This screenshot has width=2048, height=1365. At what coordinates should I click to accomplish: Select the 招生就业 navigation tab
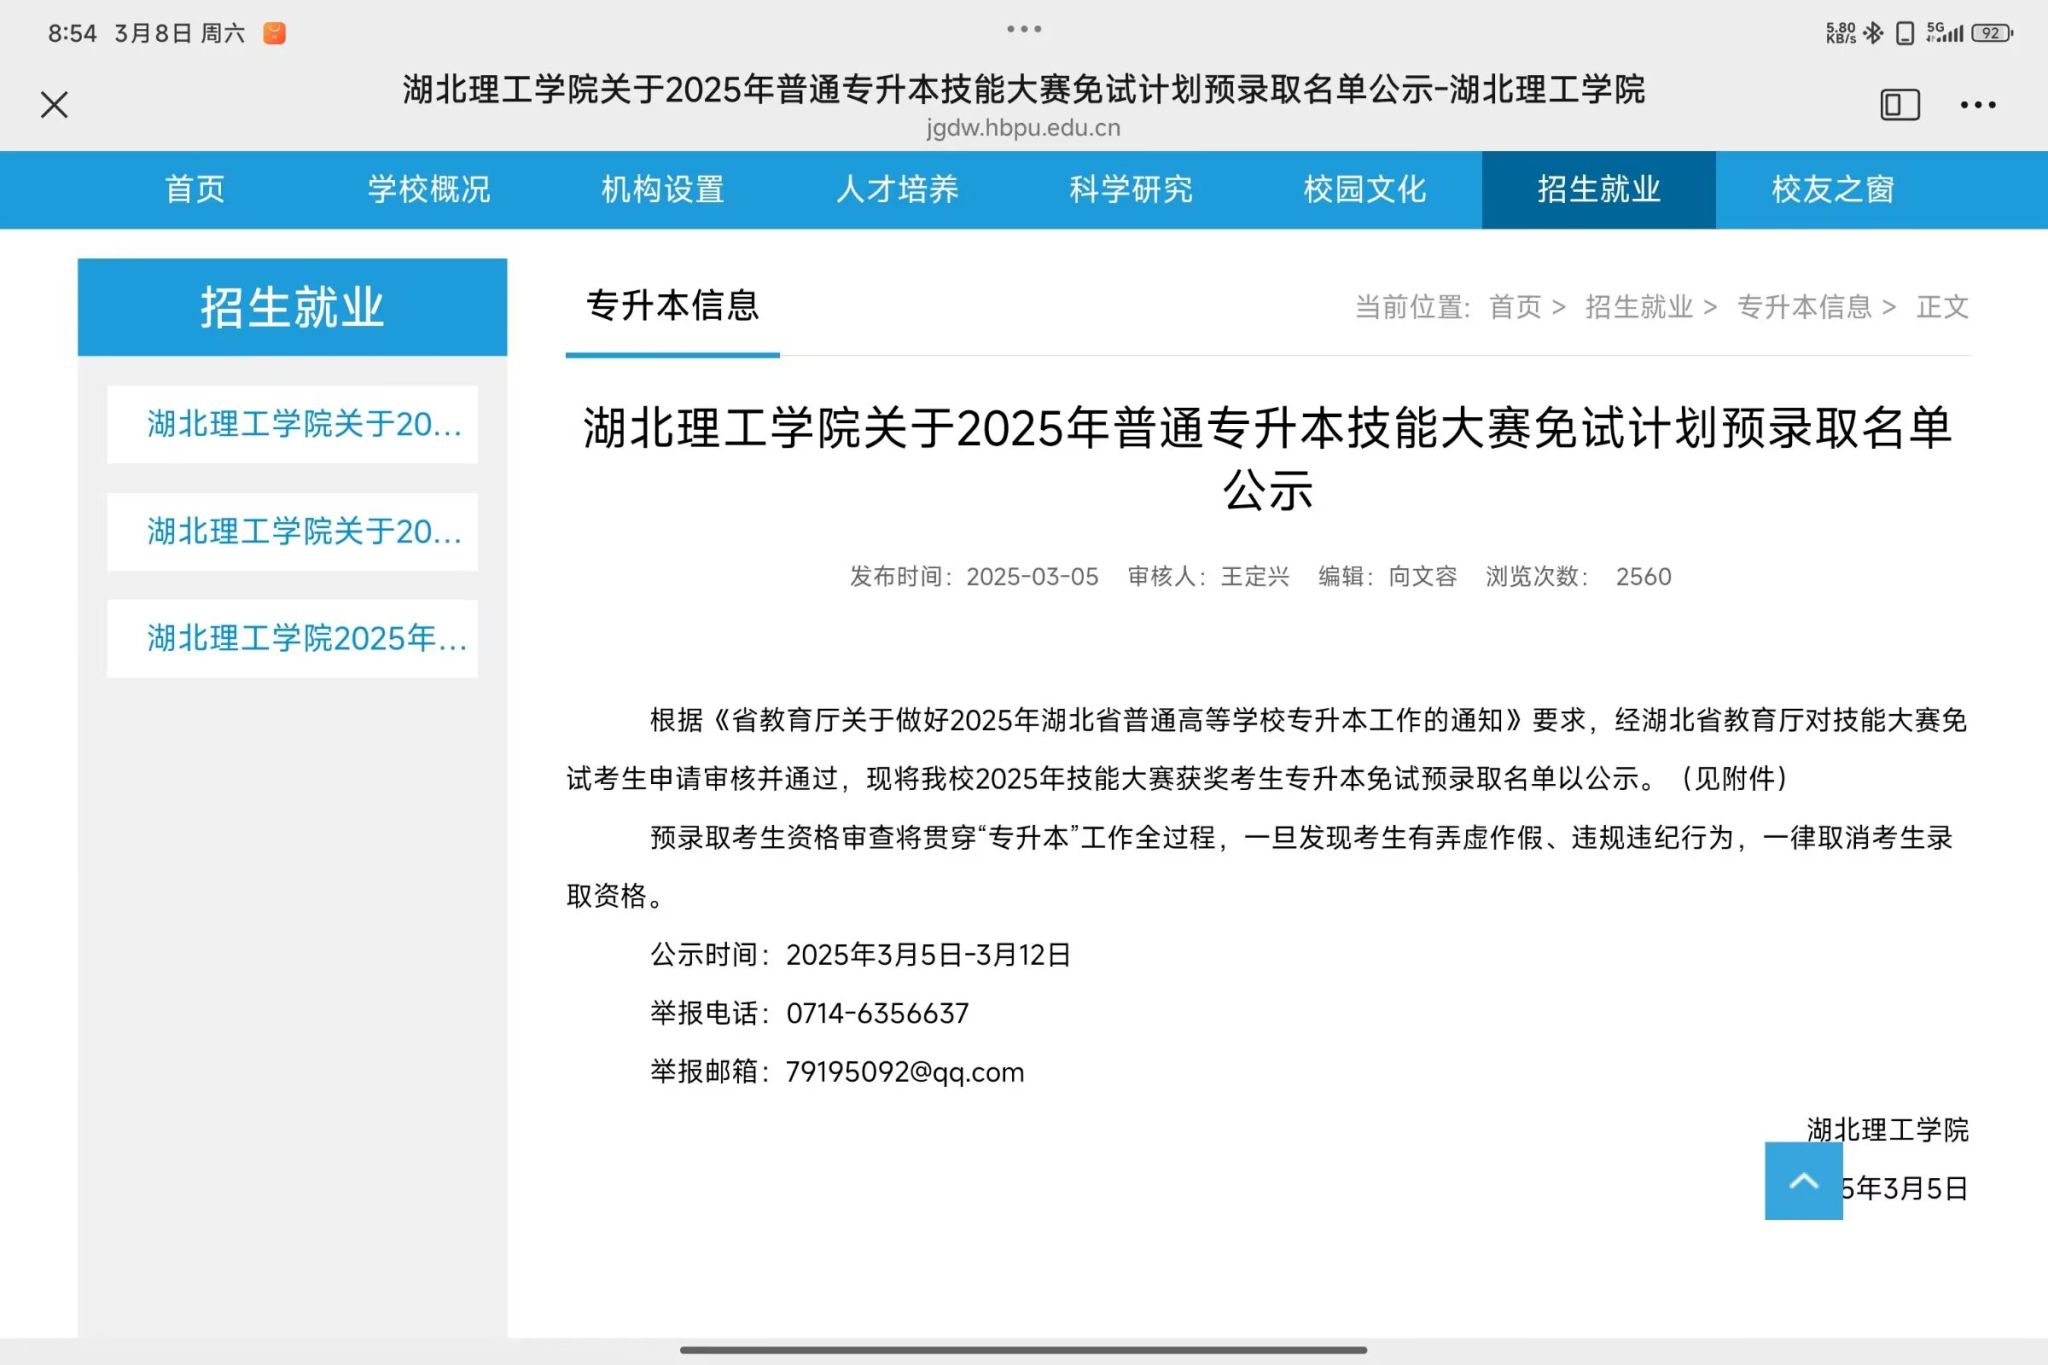click(x=1598, y=189)
